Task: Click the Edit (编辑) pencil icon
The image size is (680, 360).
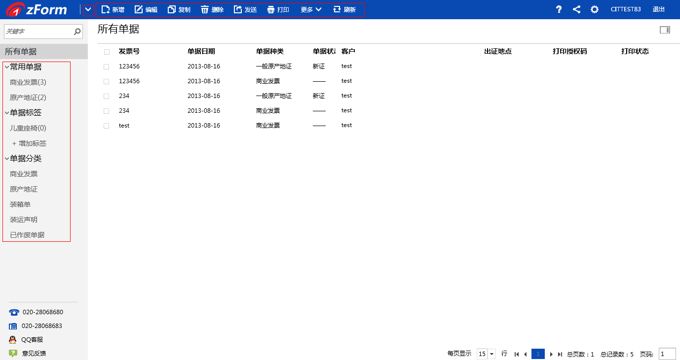Action: [x=138, y=9]
